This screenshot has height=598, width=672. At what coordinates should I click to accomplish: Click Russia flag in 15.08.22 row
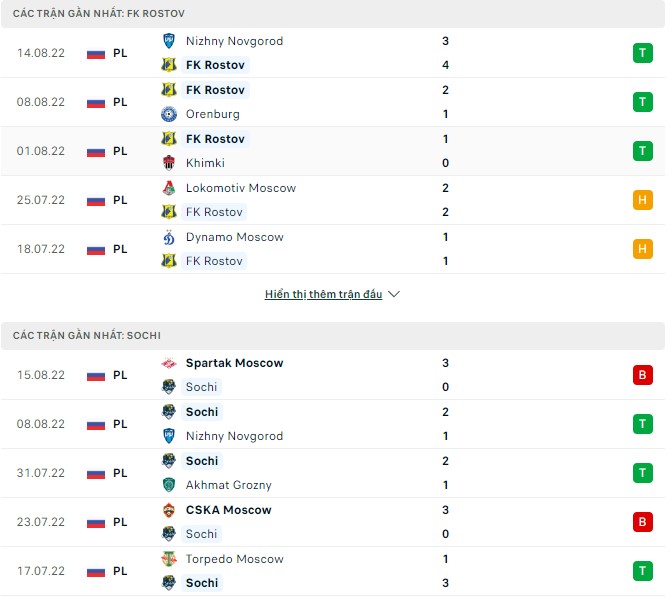coord(96,376)
